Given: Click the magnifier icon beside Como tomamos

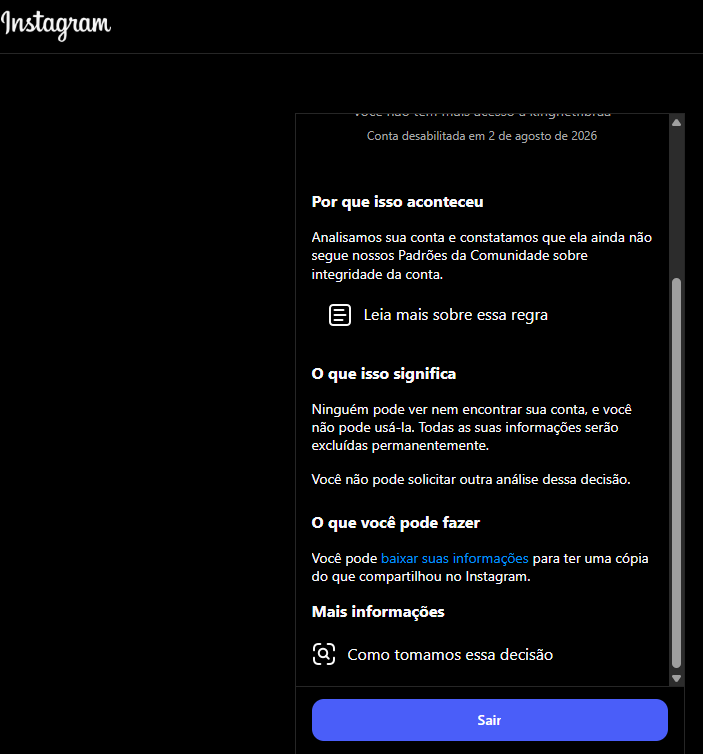Looking at the screenshot, I should 324,654.
